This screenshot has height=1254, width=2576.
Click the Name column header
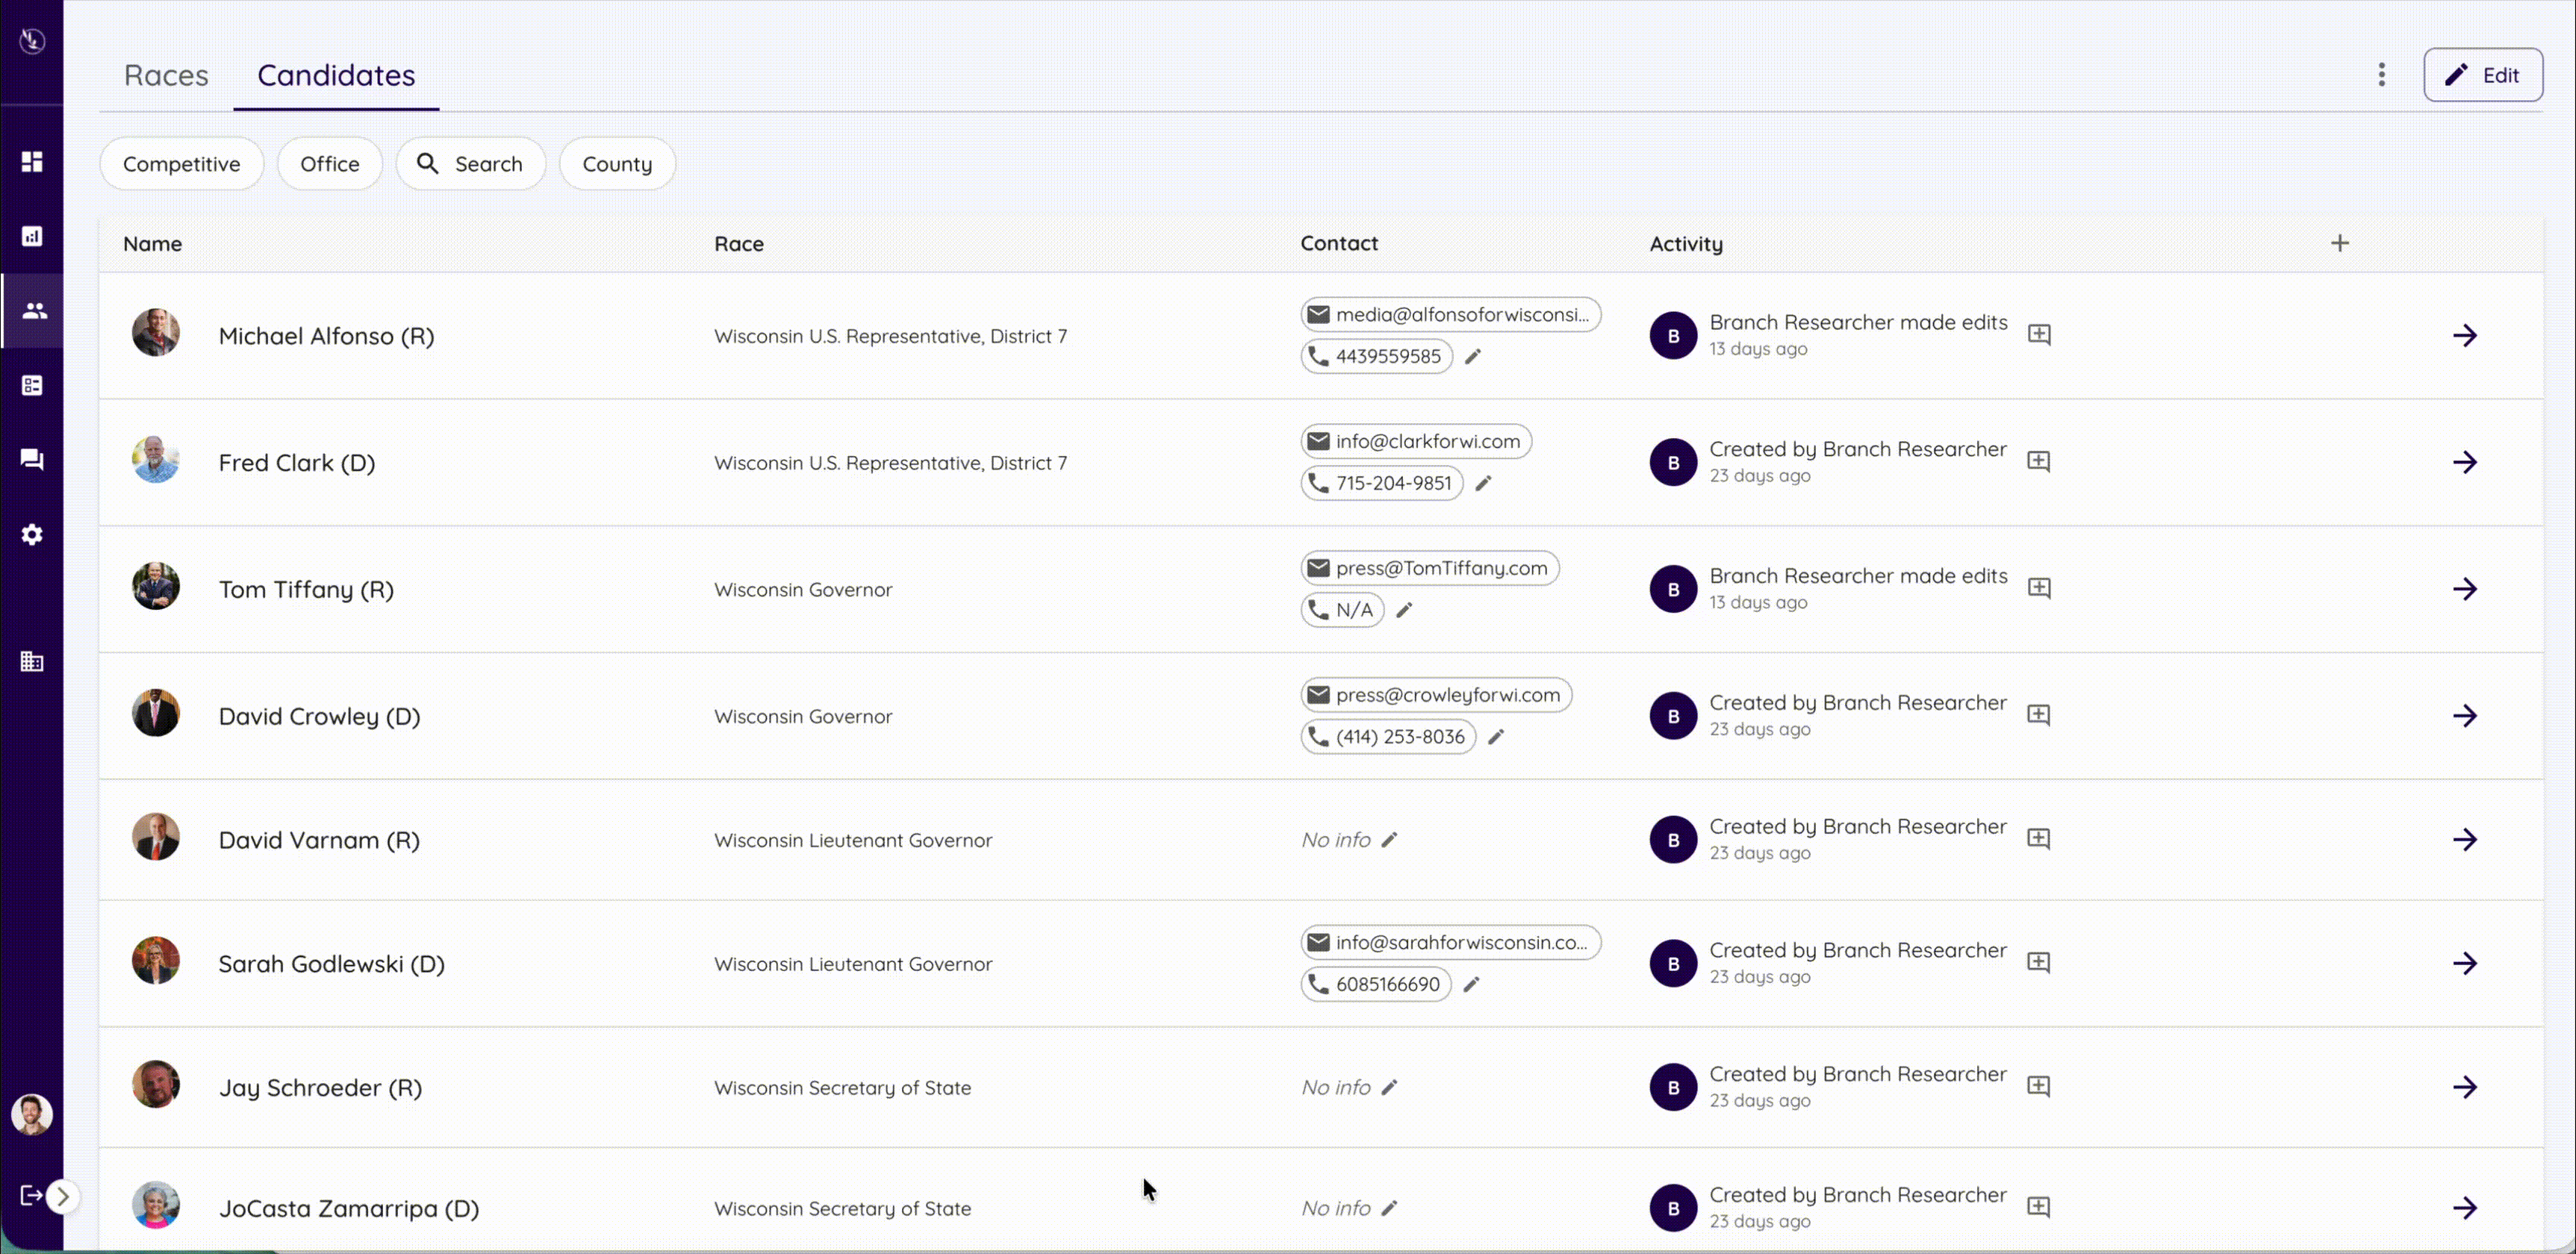[x=152, y=244]
